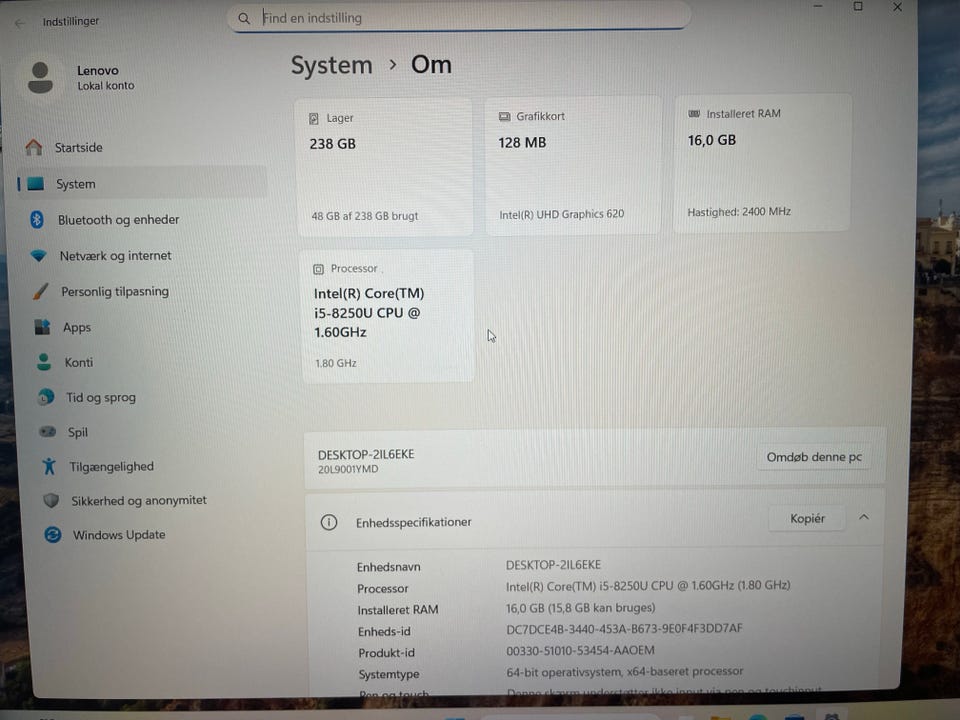Select the Systemtype 64-bit operativsystem value
Image resolution: width=960 pixels, height=720 pixels.
pos(624,672)
